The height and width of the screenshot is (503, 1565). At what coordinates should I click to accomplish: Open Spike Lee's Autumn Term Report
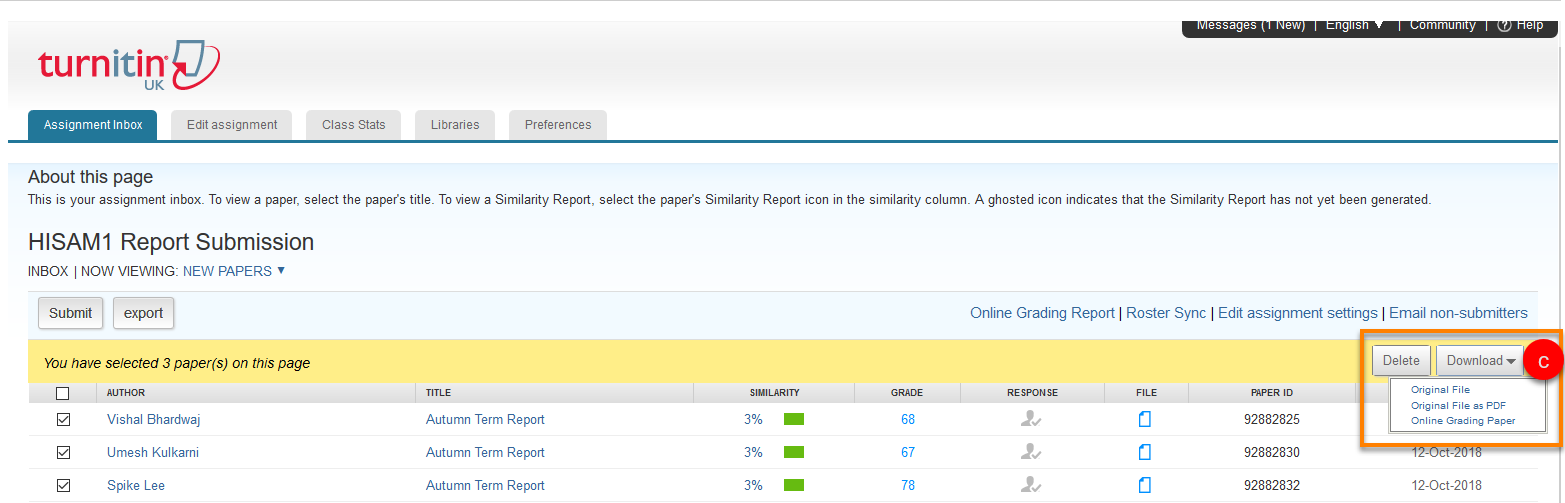tap(485, 485)
